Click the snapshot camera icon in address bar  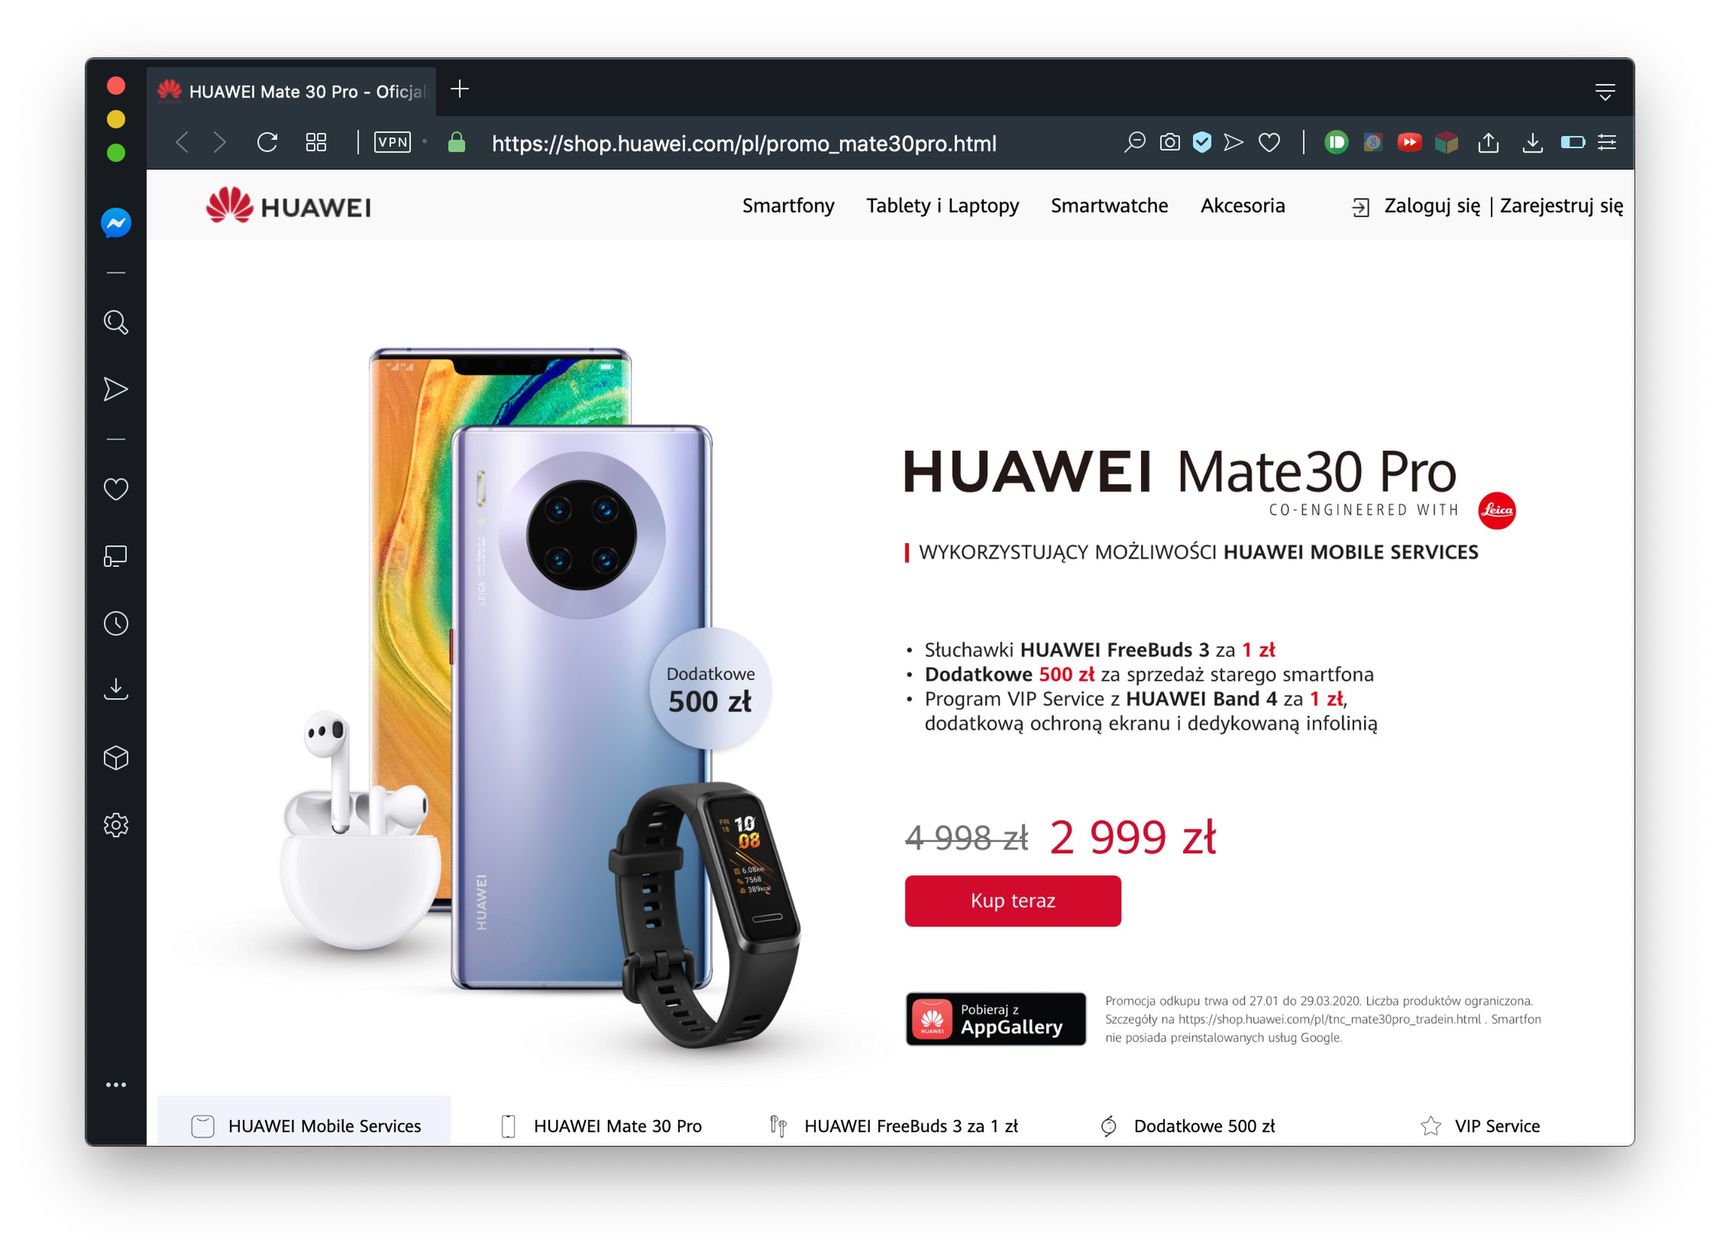point(1169,142)
